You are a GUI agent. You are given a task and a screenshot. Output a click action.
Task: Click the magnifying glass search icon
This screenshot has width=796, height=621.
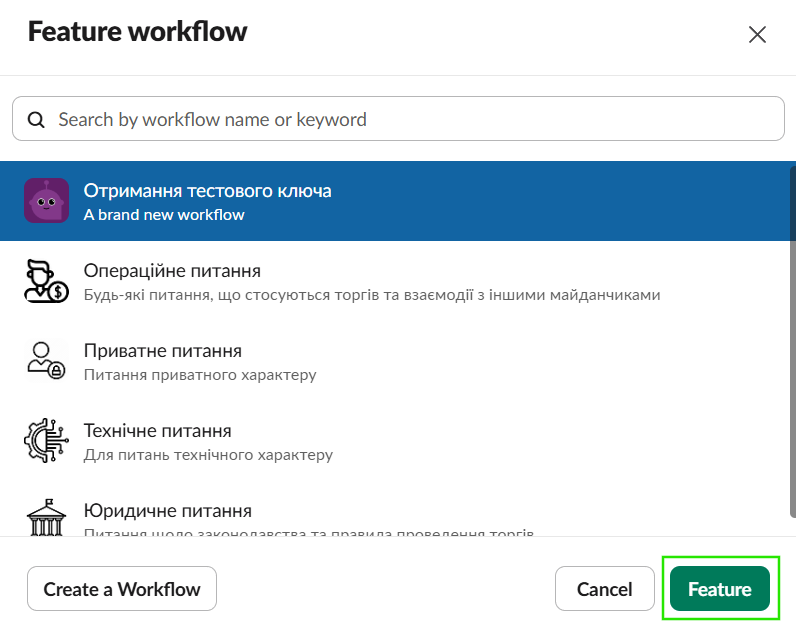pos(36,120)
